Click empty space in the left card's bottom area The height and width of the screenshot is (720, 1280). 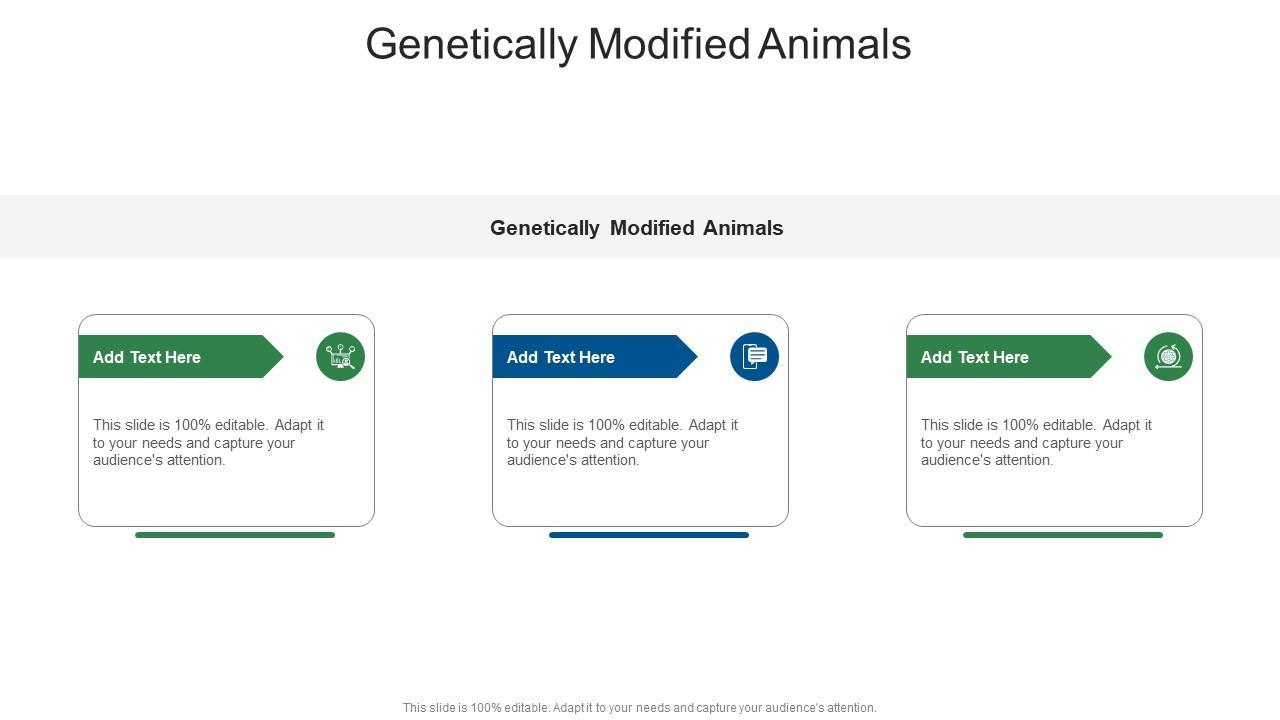pyautogui.click(x=226, y=499)
